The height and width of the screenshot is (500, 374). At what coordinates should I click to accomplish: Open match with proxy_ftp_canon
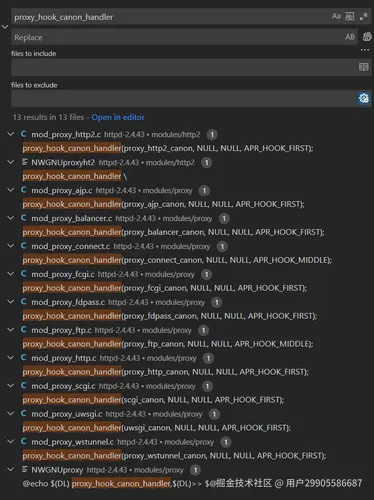tap(168, 344)
